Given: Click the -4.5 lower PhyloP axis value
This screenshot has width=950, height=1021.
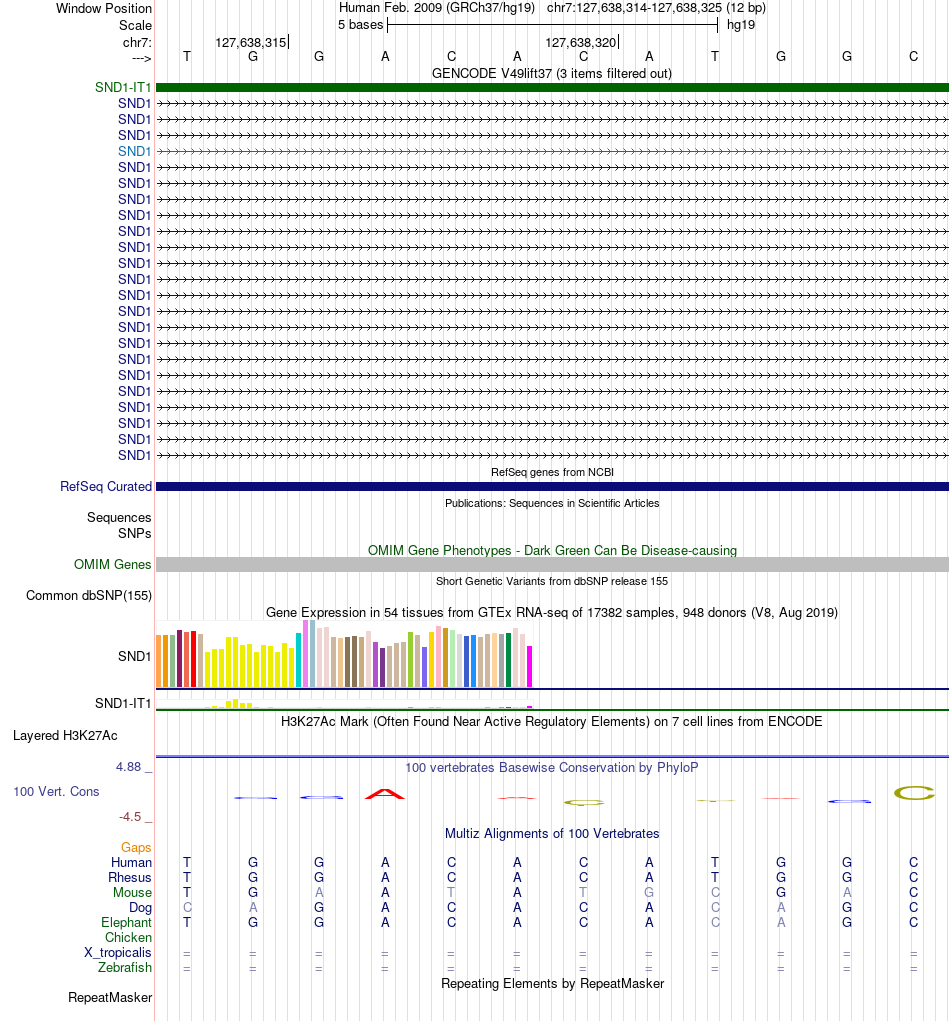Looking at the screenshot, I should tap(130, 817).
